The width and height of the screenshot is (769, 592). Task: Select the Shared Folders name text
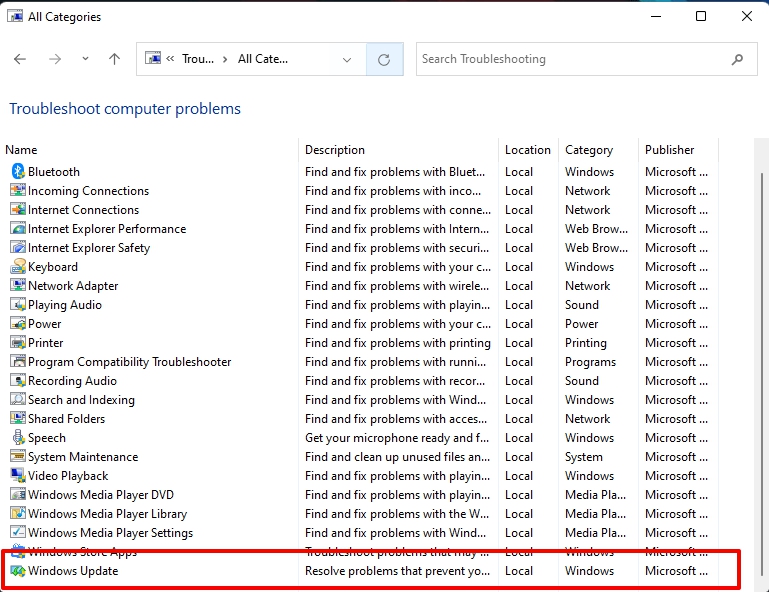point(67,419)
